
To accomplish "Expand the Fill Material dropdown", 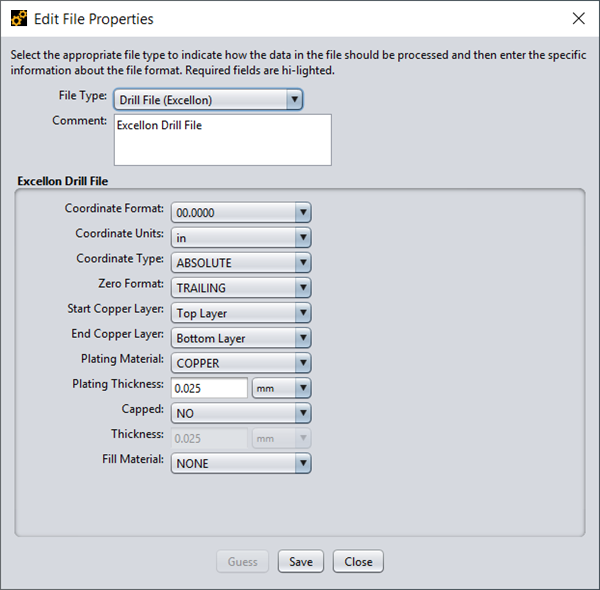I will pyautogui.click(x=241, y=463).
